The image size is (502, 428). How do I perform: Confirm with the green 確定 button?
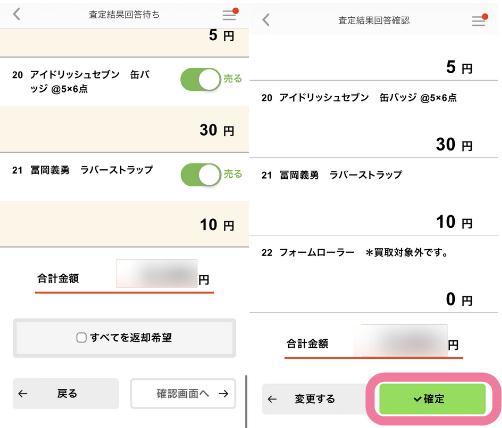pos(432,399)
